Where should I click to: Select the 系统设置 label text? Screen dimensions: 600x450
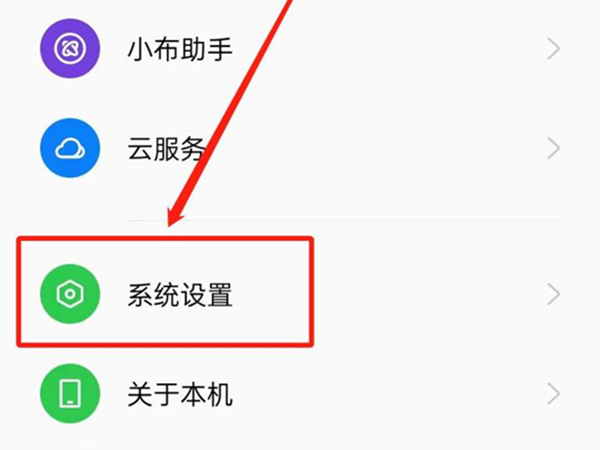(180, 295)
